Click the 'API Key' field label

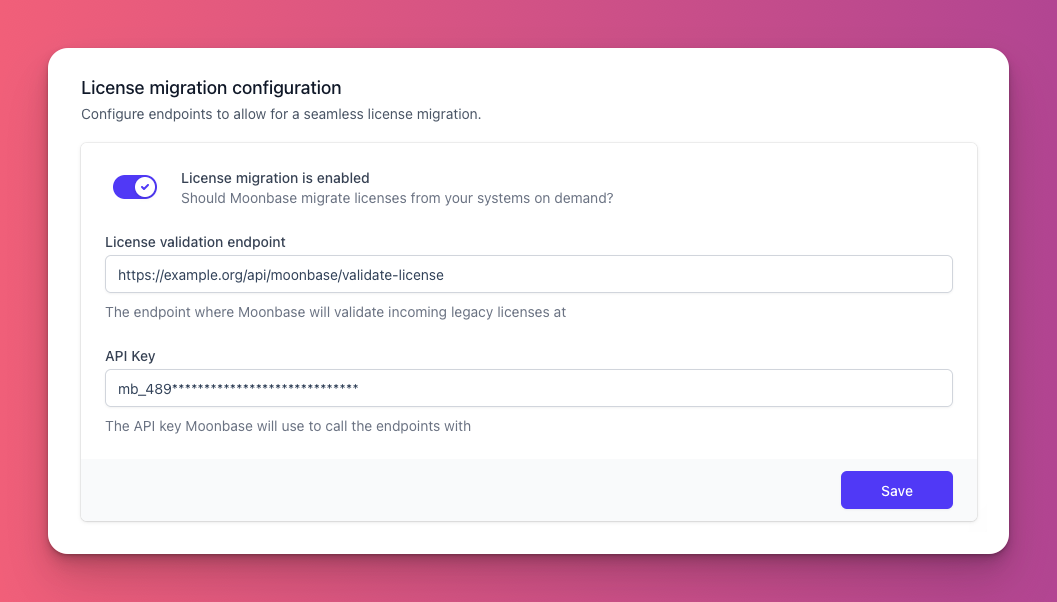click(x=130, y=356)
